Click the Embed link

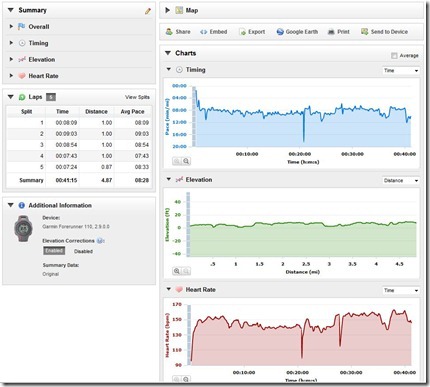(218, 32)
